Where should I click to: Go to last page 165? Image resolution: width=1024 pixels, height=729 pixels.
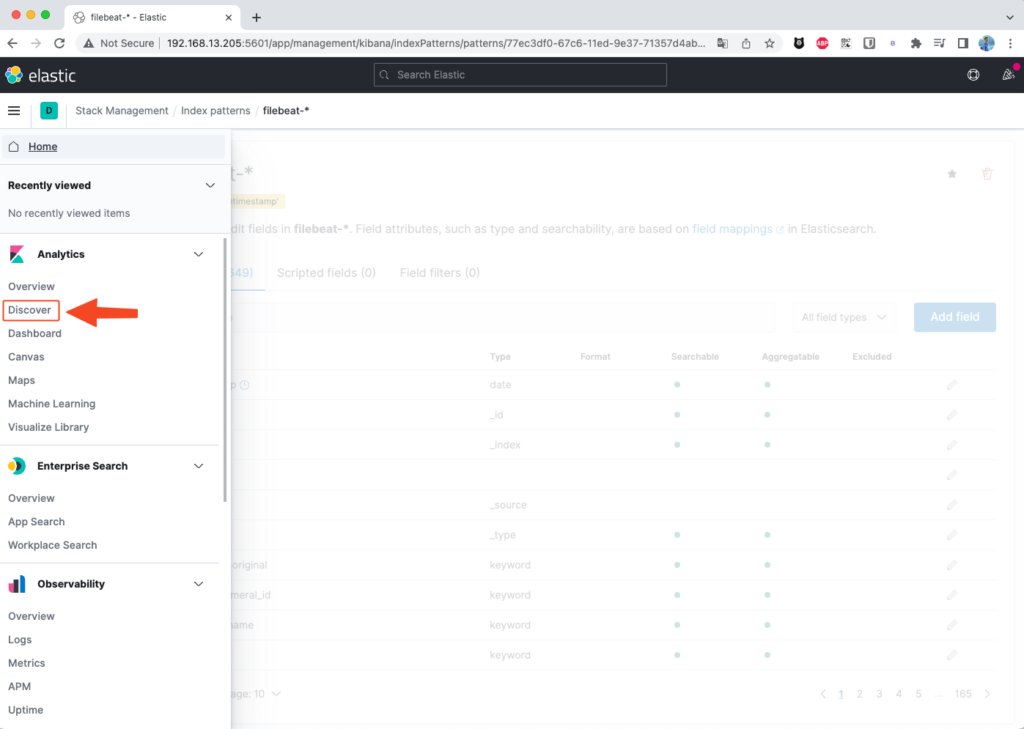coord(963,694)
